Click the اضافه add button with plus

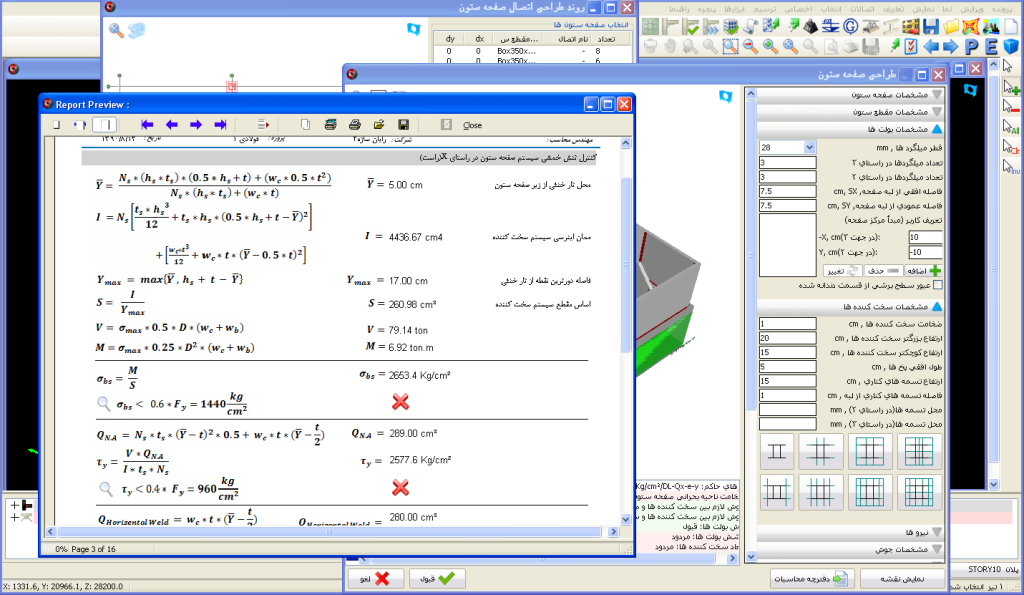point(922,270)
